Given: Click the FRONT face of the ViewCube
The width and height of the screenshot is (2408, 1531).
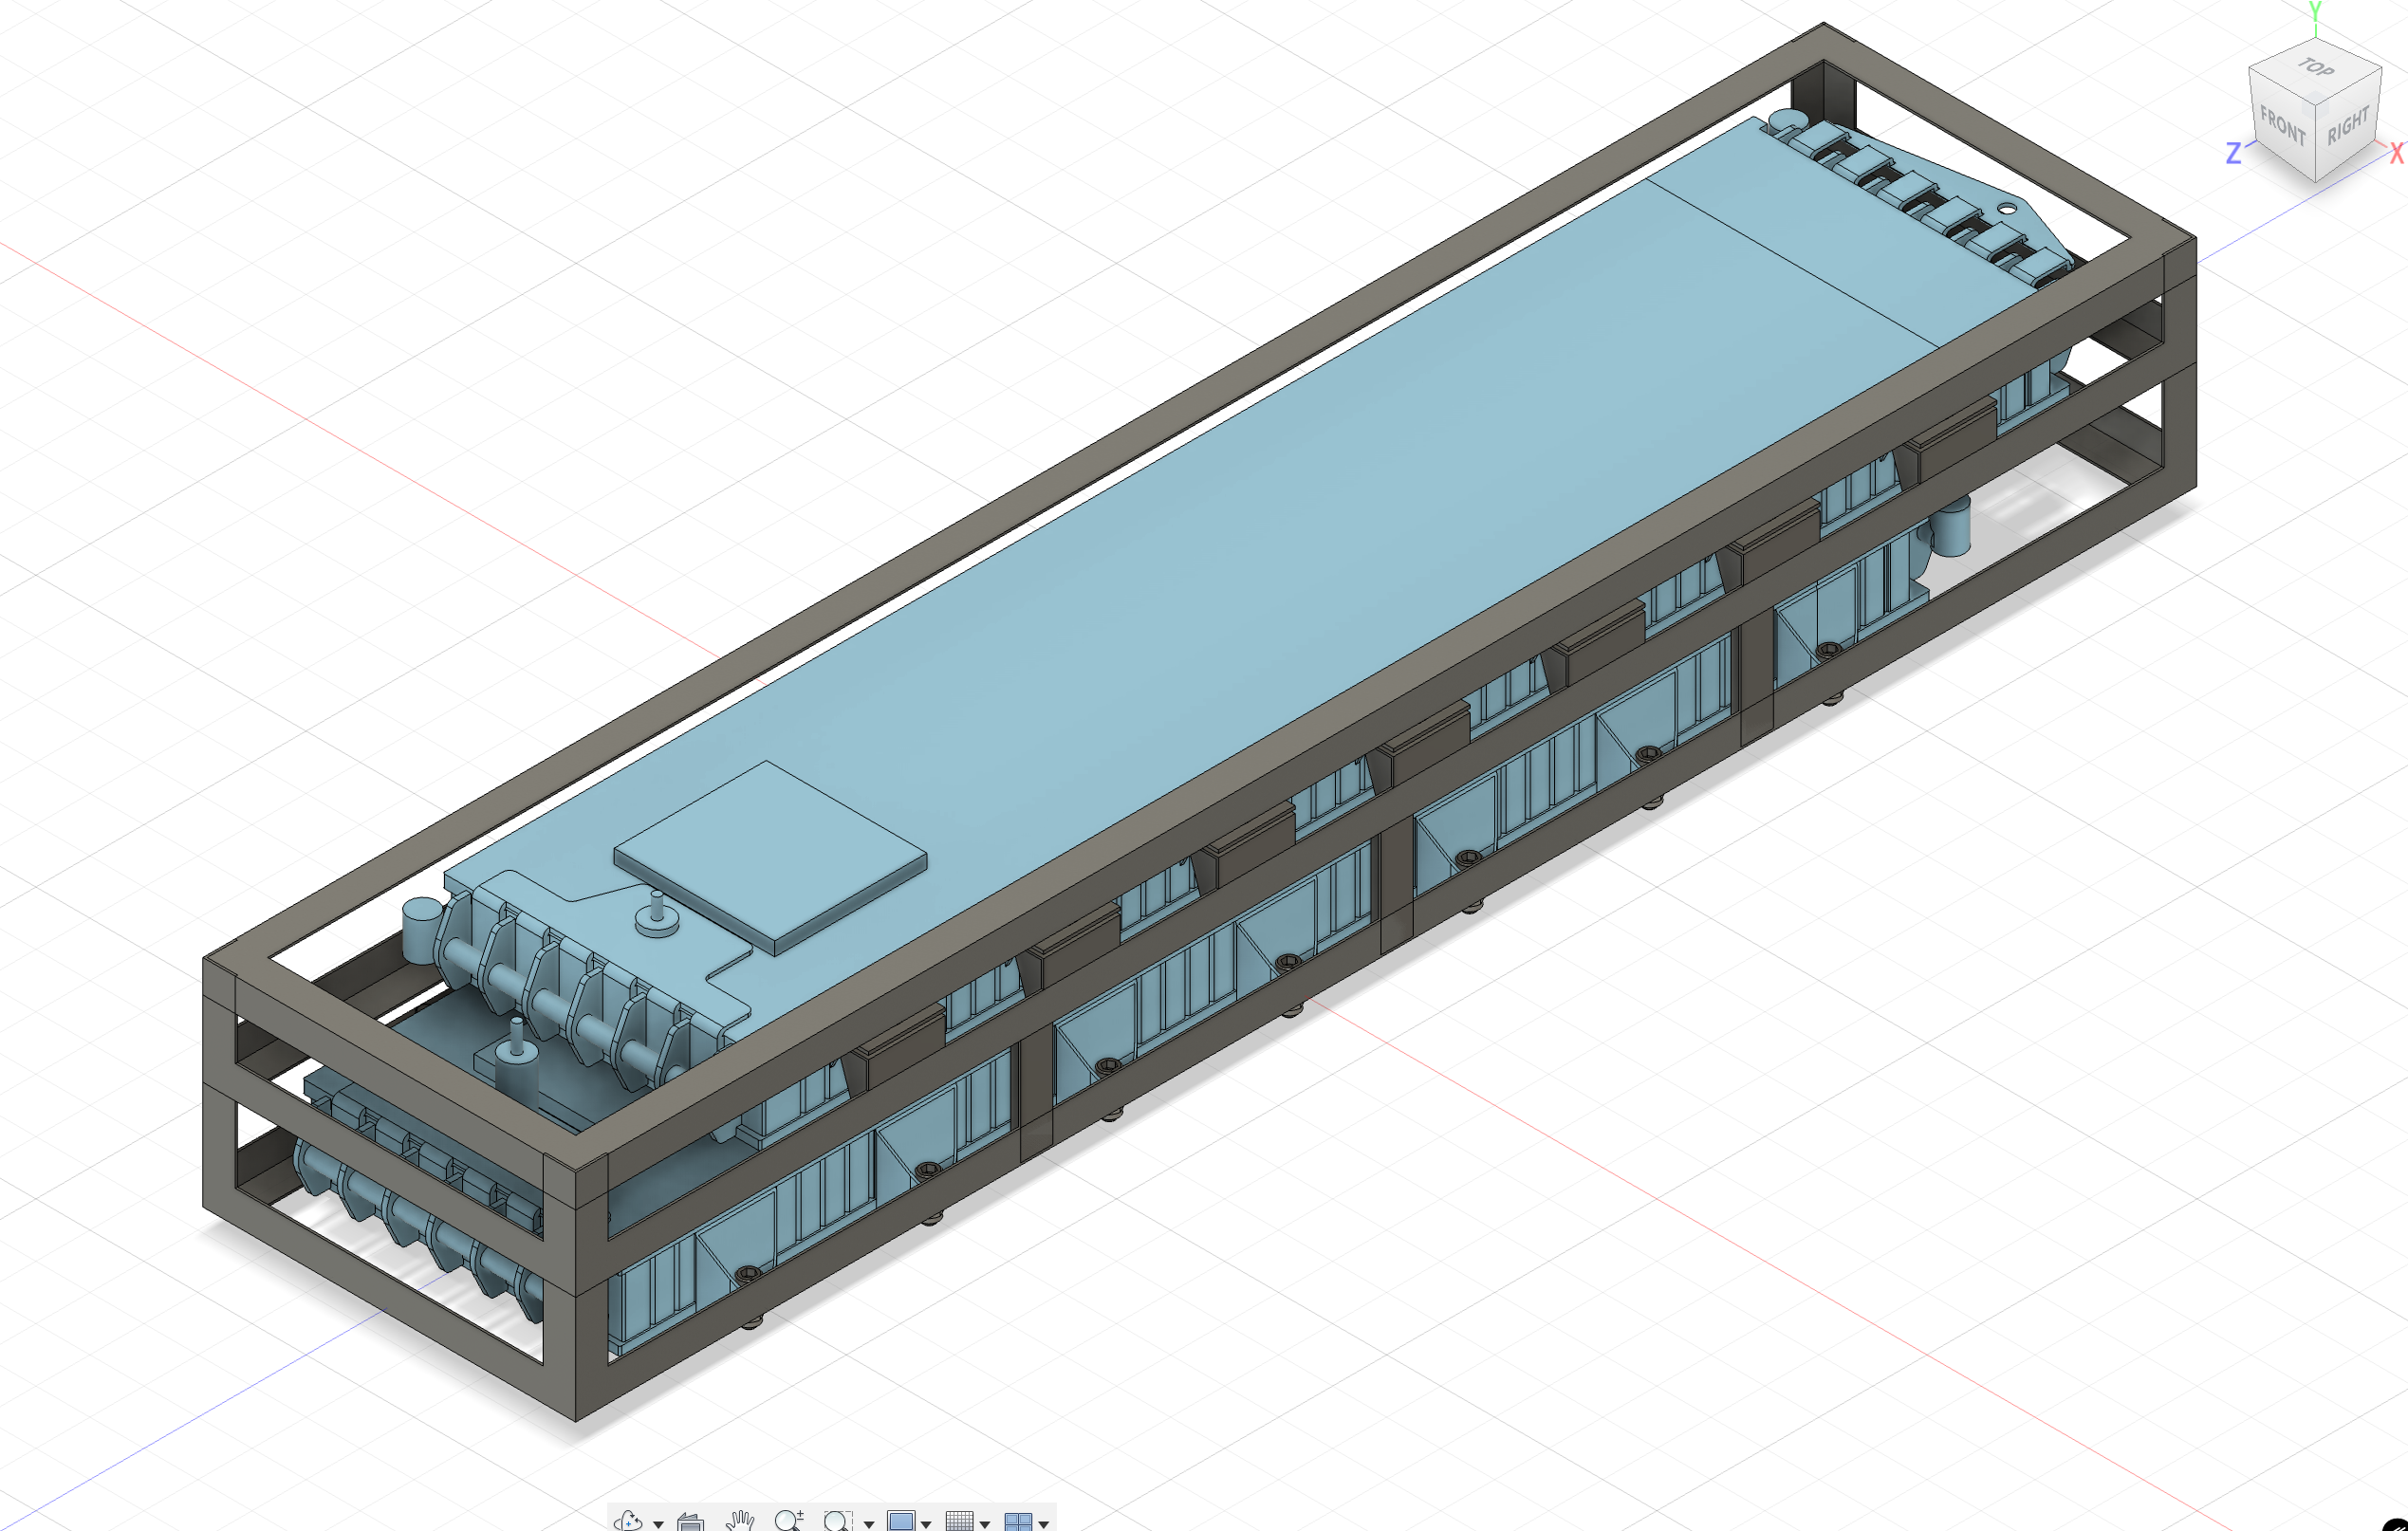Looking at the screenshot, I should (2282, 126).
